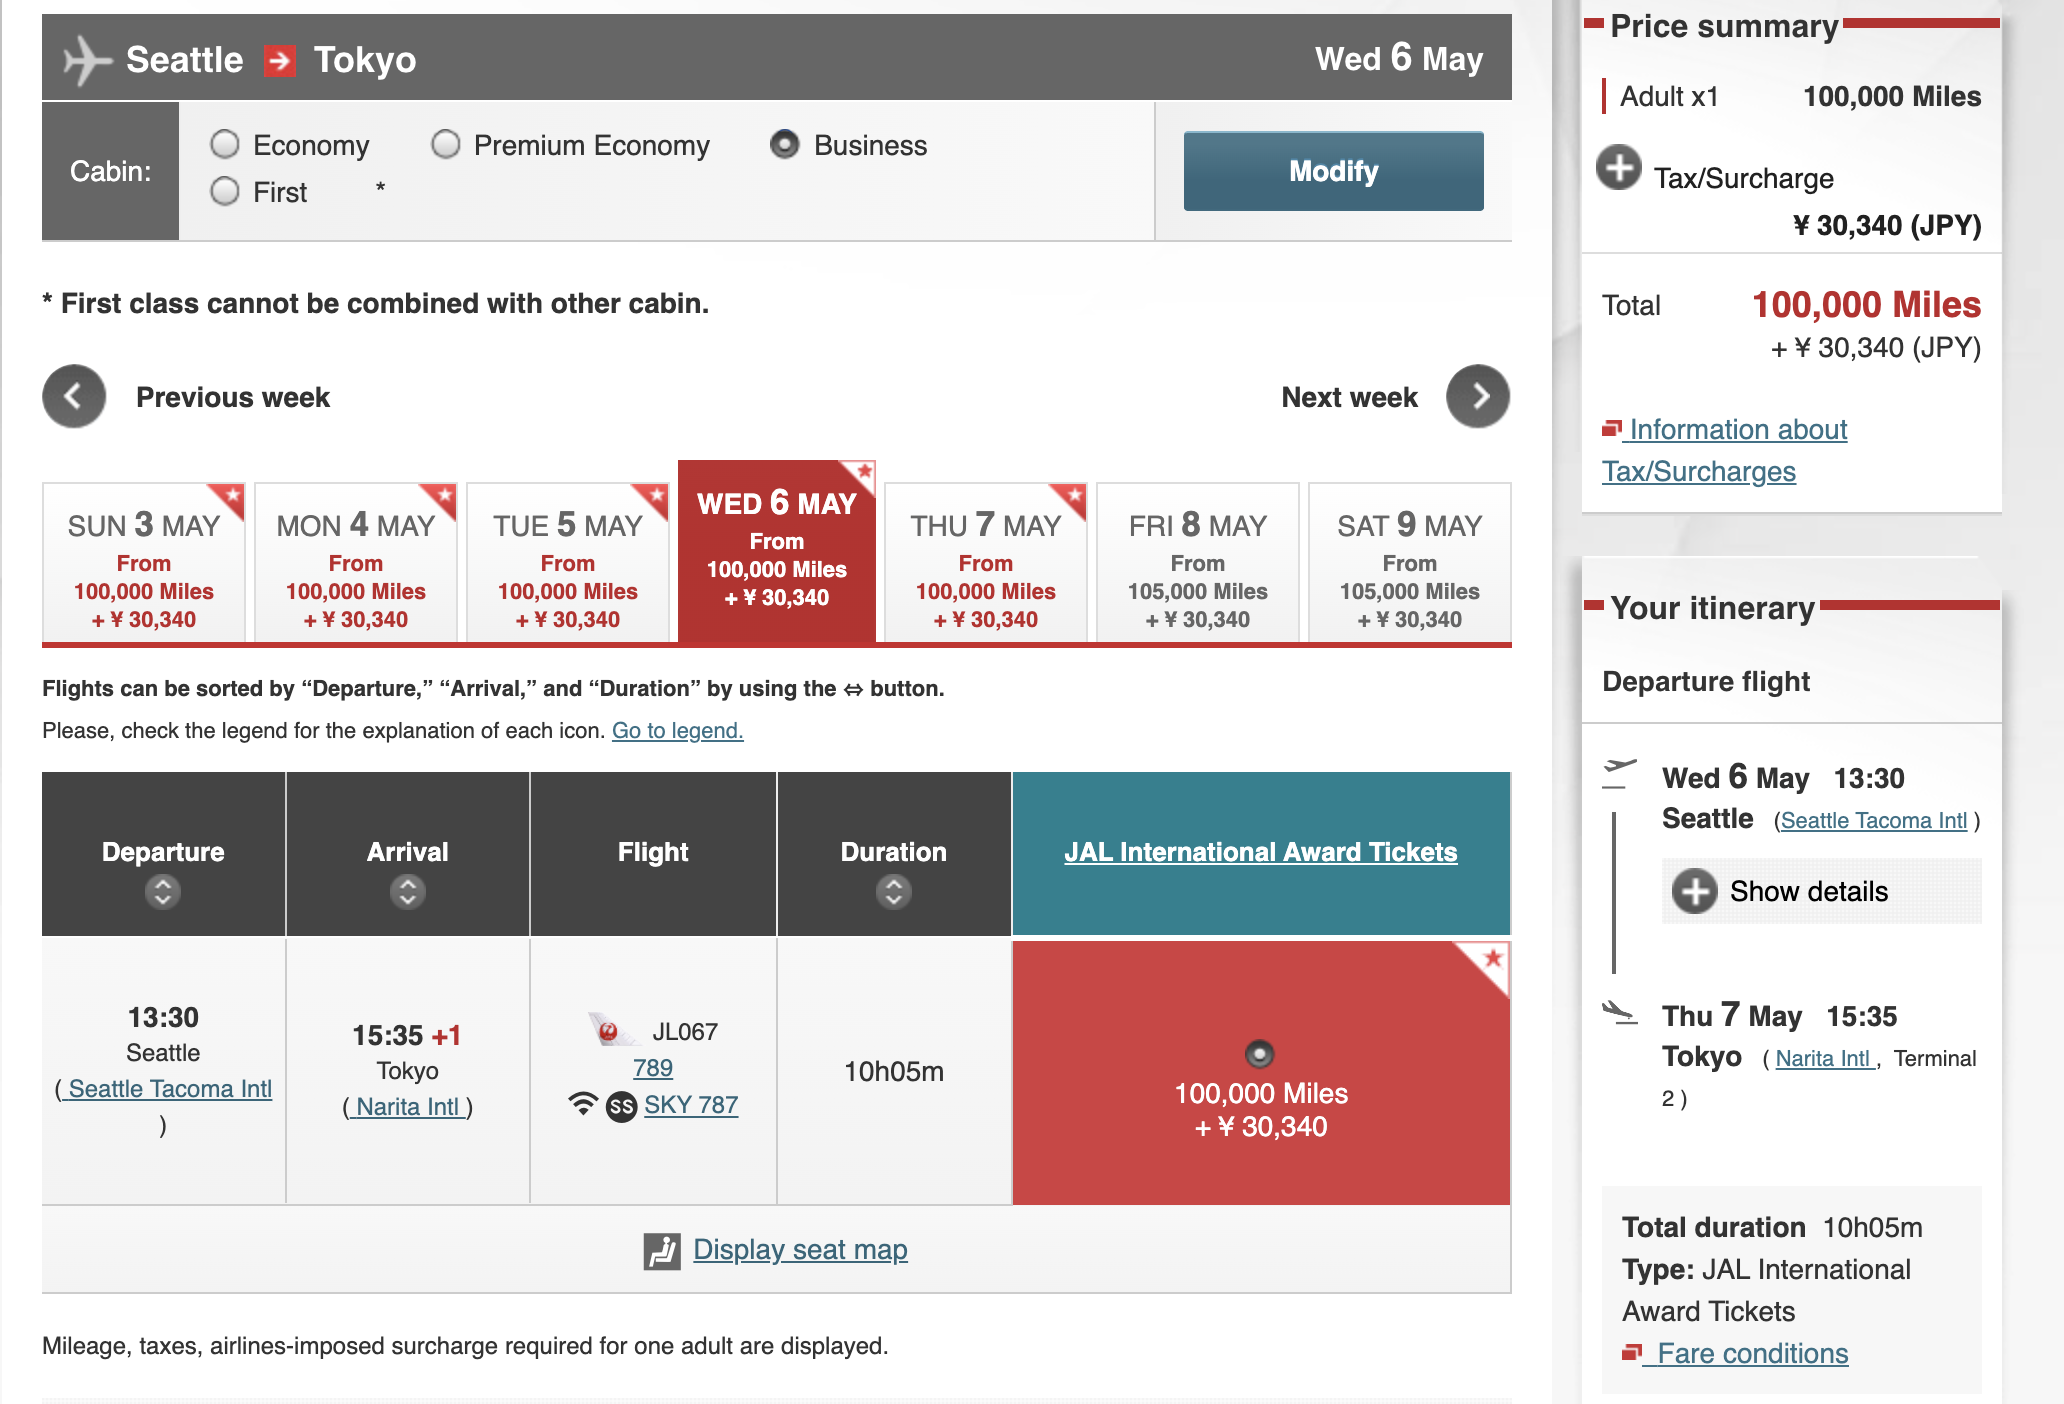This screenshot has width=2064, height=1404.
Task: Sort flights by Arrival time
Action: point(407,891)
